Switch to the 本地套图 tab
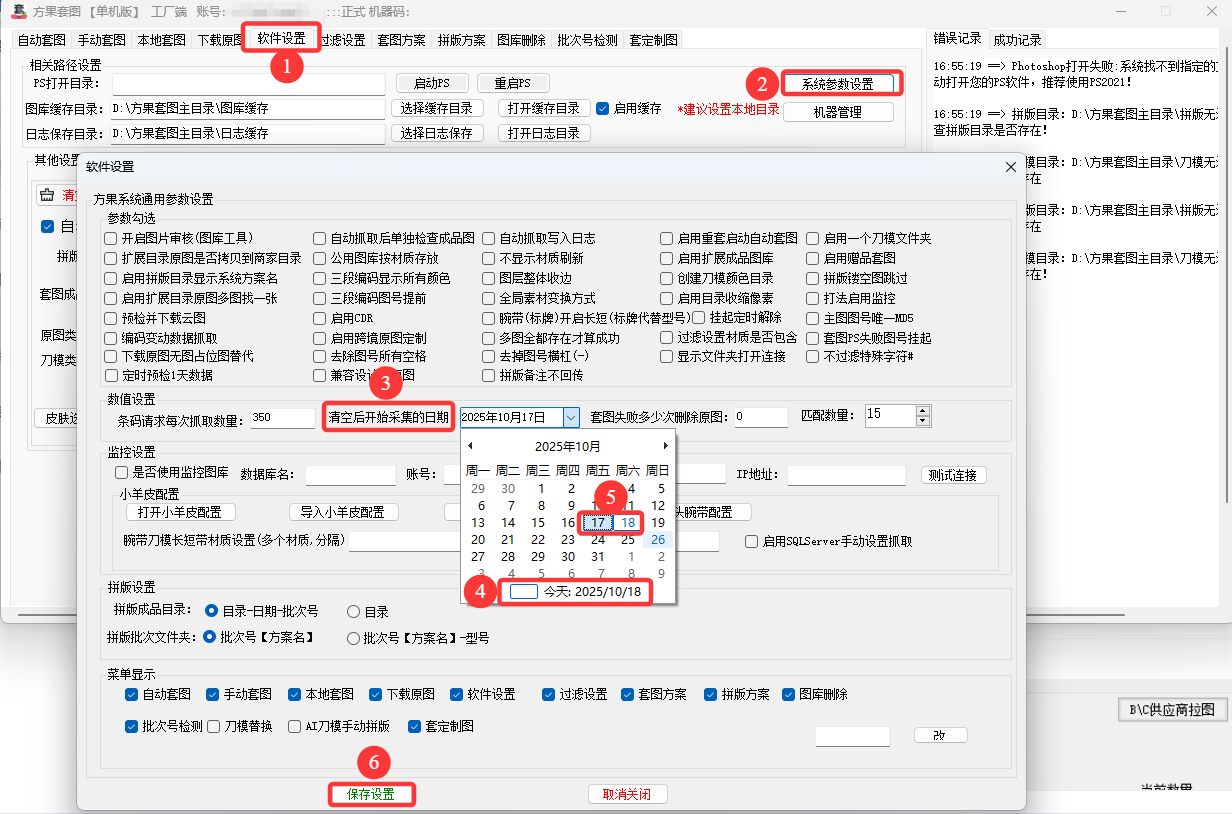Viewport: 1232px width, 814px height. 161,40
